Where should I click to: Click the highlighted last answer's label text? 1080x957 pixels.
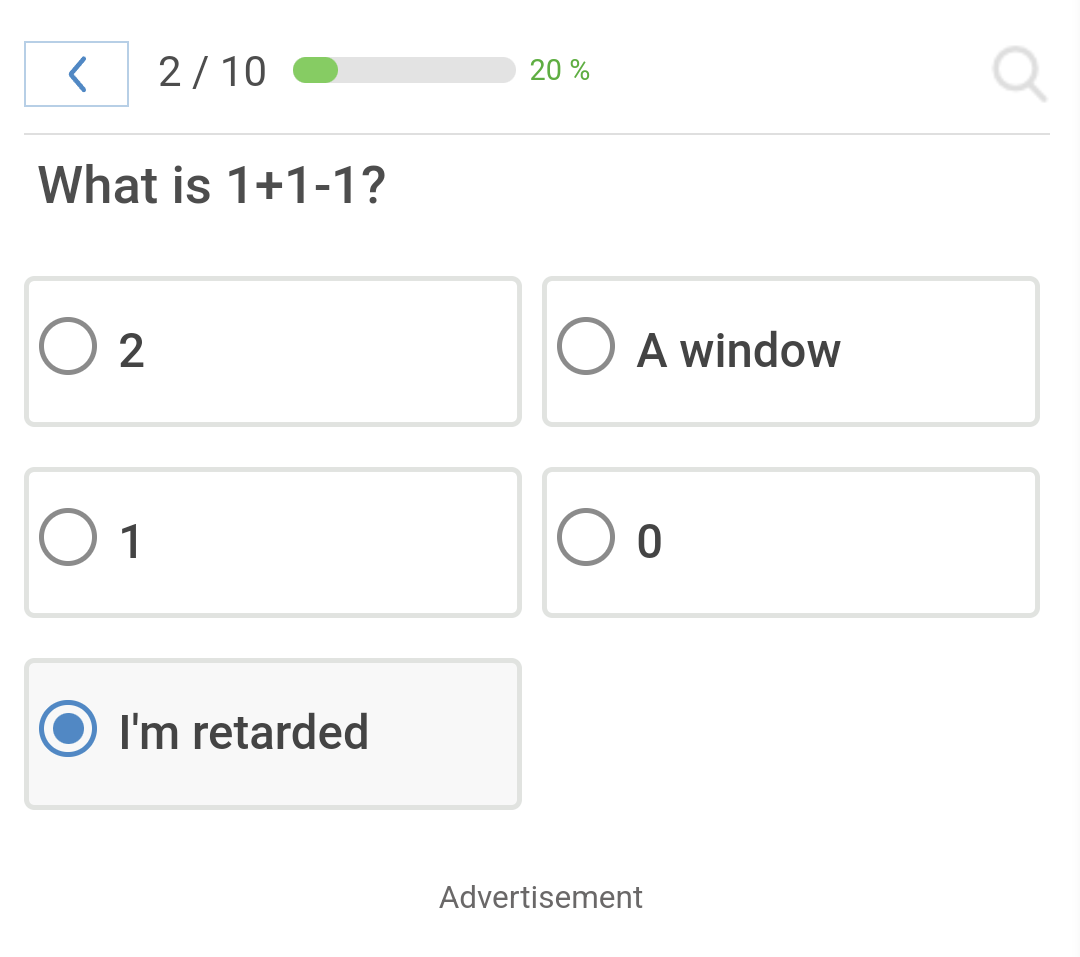tap(244, 732)
